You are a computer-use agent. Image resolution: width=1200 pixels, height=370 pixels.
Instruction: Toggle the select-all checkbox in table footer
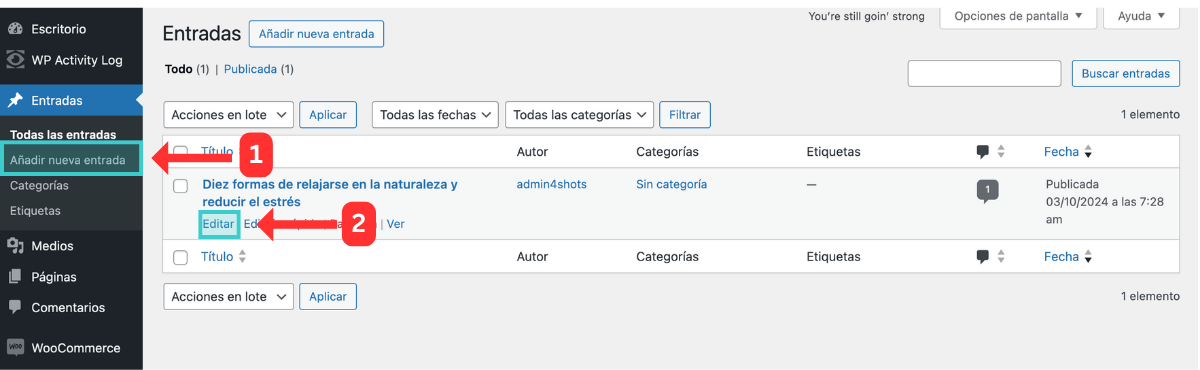click(181, 257)
